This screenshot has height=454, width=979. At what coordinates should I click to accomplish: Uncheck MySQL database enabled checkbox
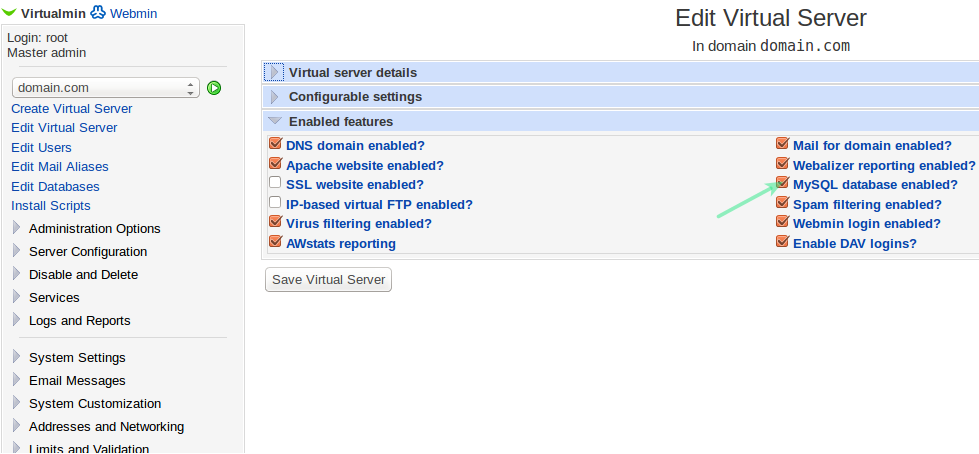pyautogui.click(x=782, y=182)
